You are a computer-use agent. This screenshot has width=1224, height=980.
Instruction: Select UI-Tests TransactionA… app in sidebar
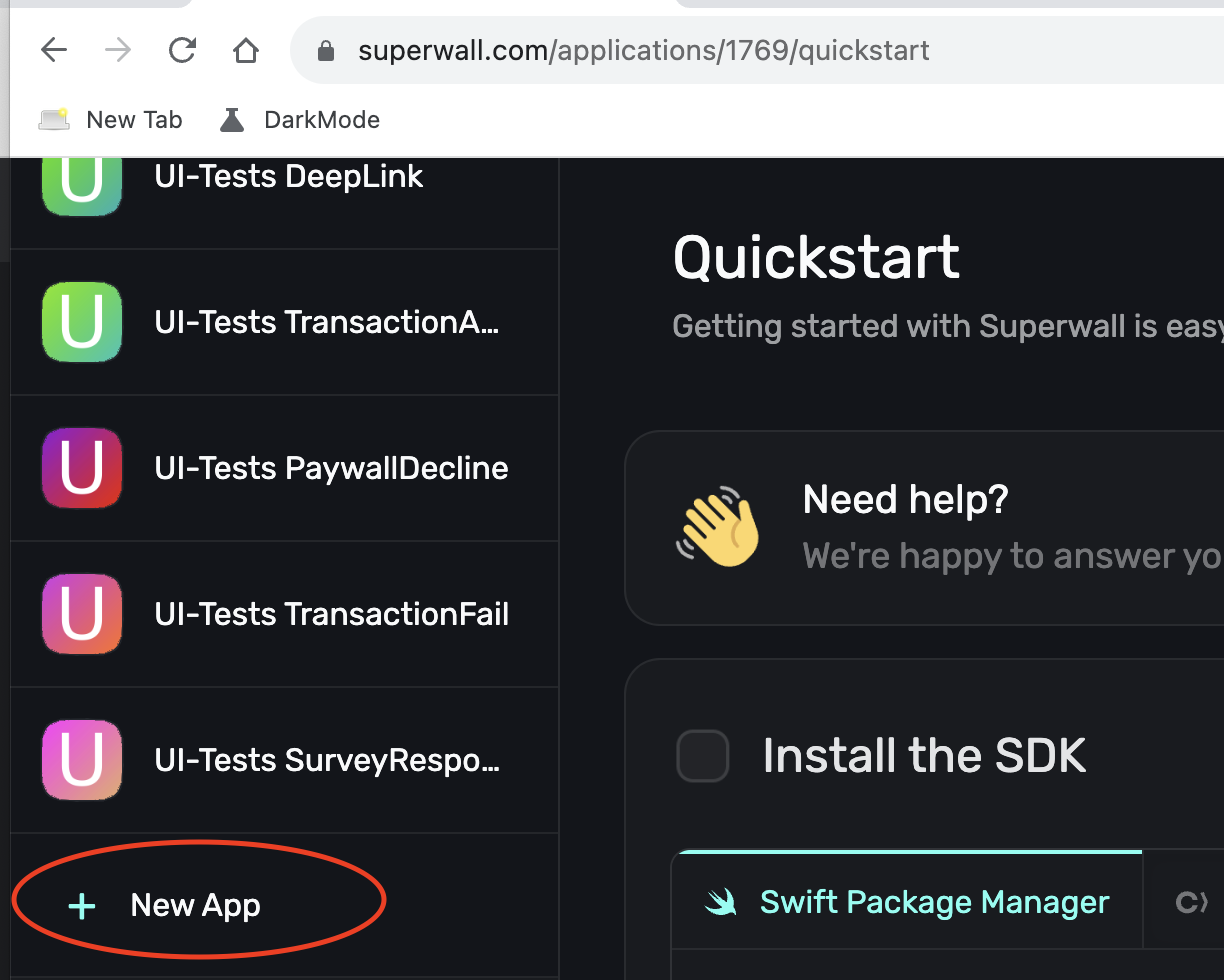(x=326, y=322)
